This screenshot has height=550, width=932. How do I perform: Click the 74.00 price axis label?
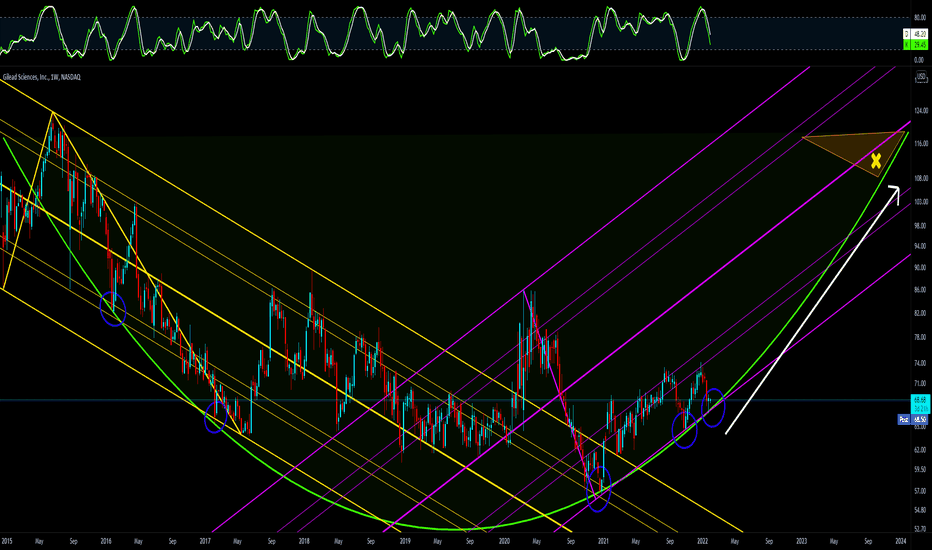click(x=920, y=363)
